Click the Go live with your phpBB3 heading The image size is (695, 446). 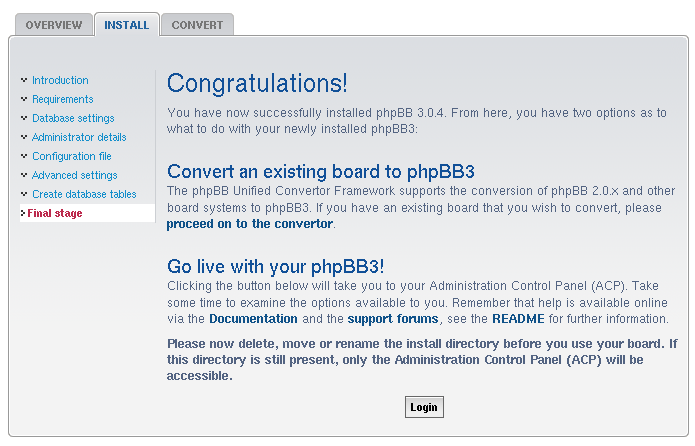[276, 267]
